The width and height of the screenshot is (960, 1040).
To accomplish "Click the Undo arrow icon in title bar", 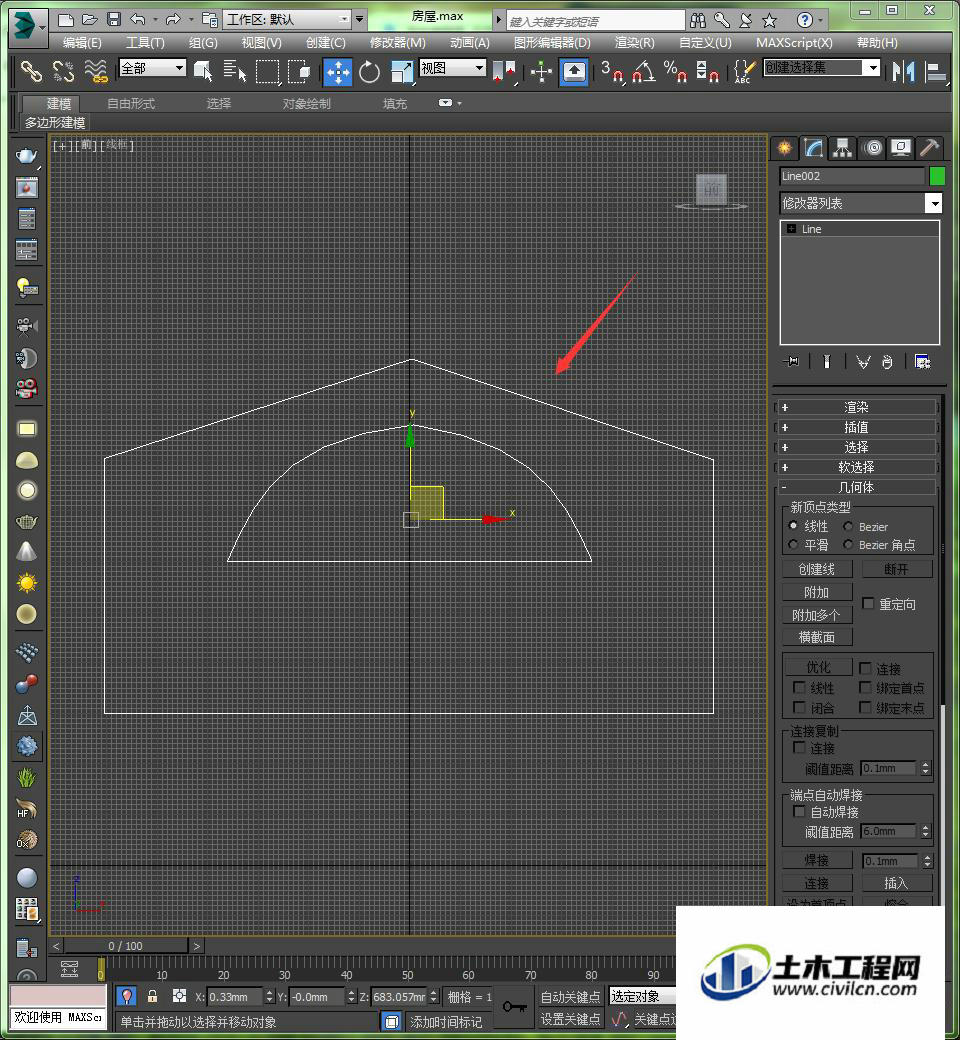I will (x=138, y=20).
